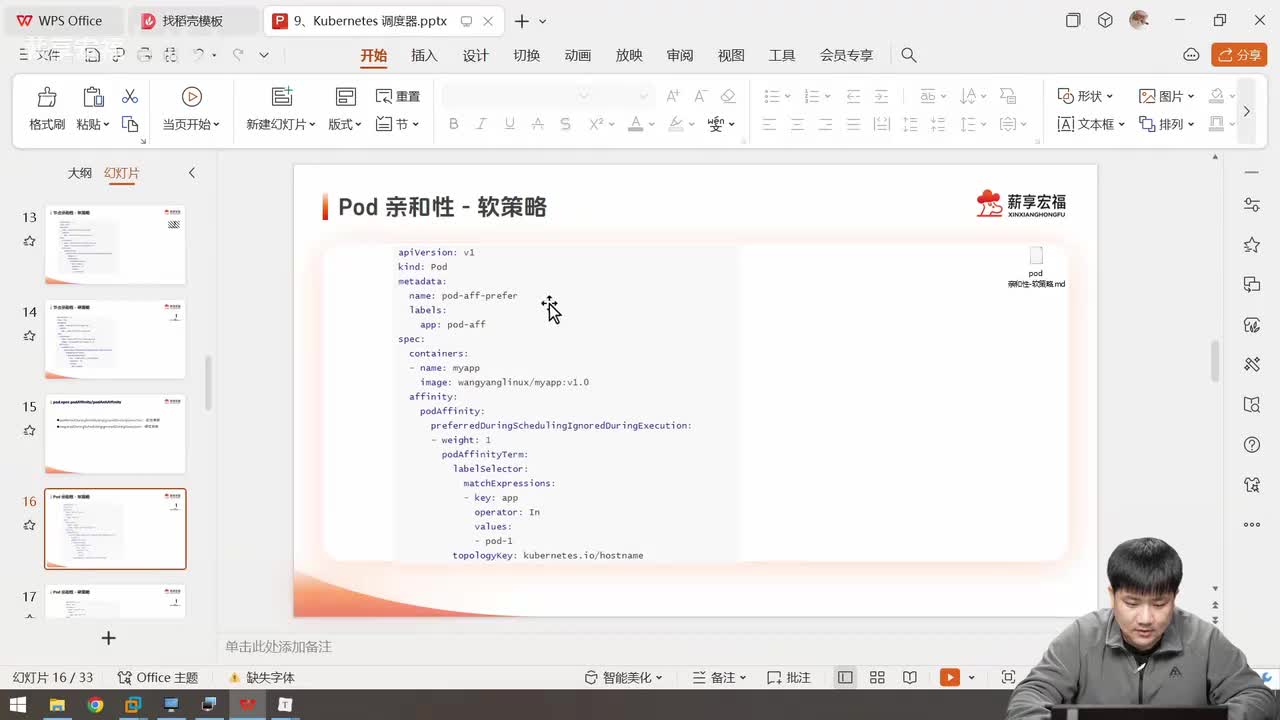This screenshot has height=720, width=1280.
Task: Click the Notes (备注) status button
Action: pyautogui.click(x=718, y=678)
